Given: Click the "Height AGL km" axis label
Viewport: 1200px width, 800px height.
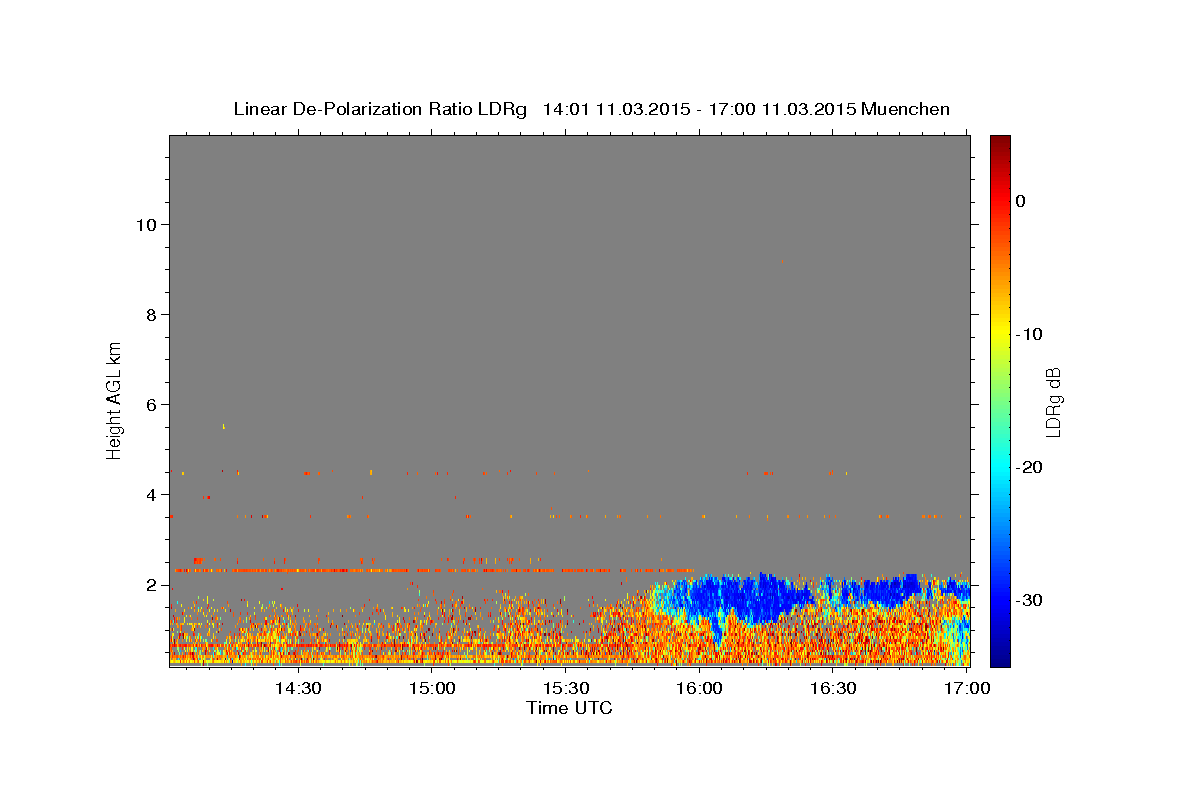Looking at the screenshot, I should coord(114,399).
